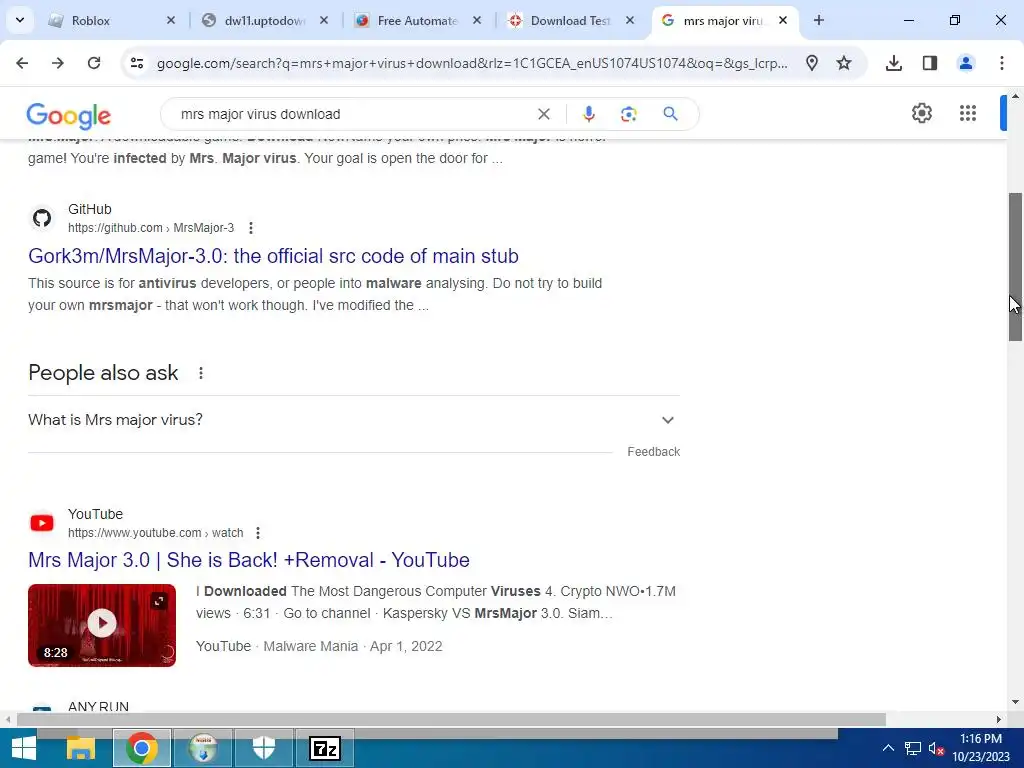Close the Roblox tab
The image size is (1024, 768).
click(x=171, y=20)
